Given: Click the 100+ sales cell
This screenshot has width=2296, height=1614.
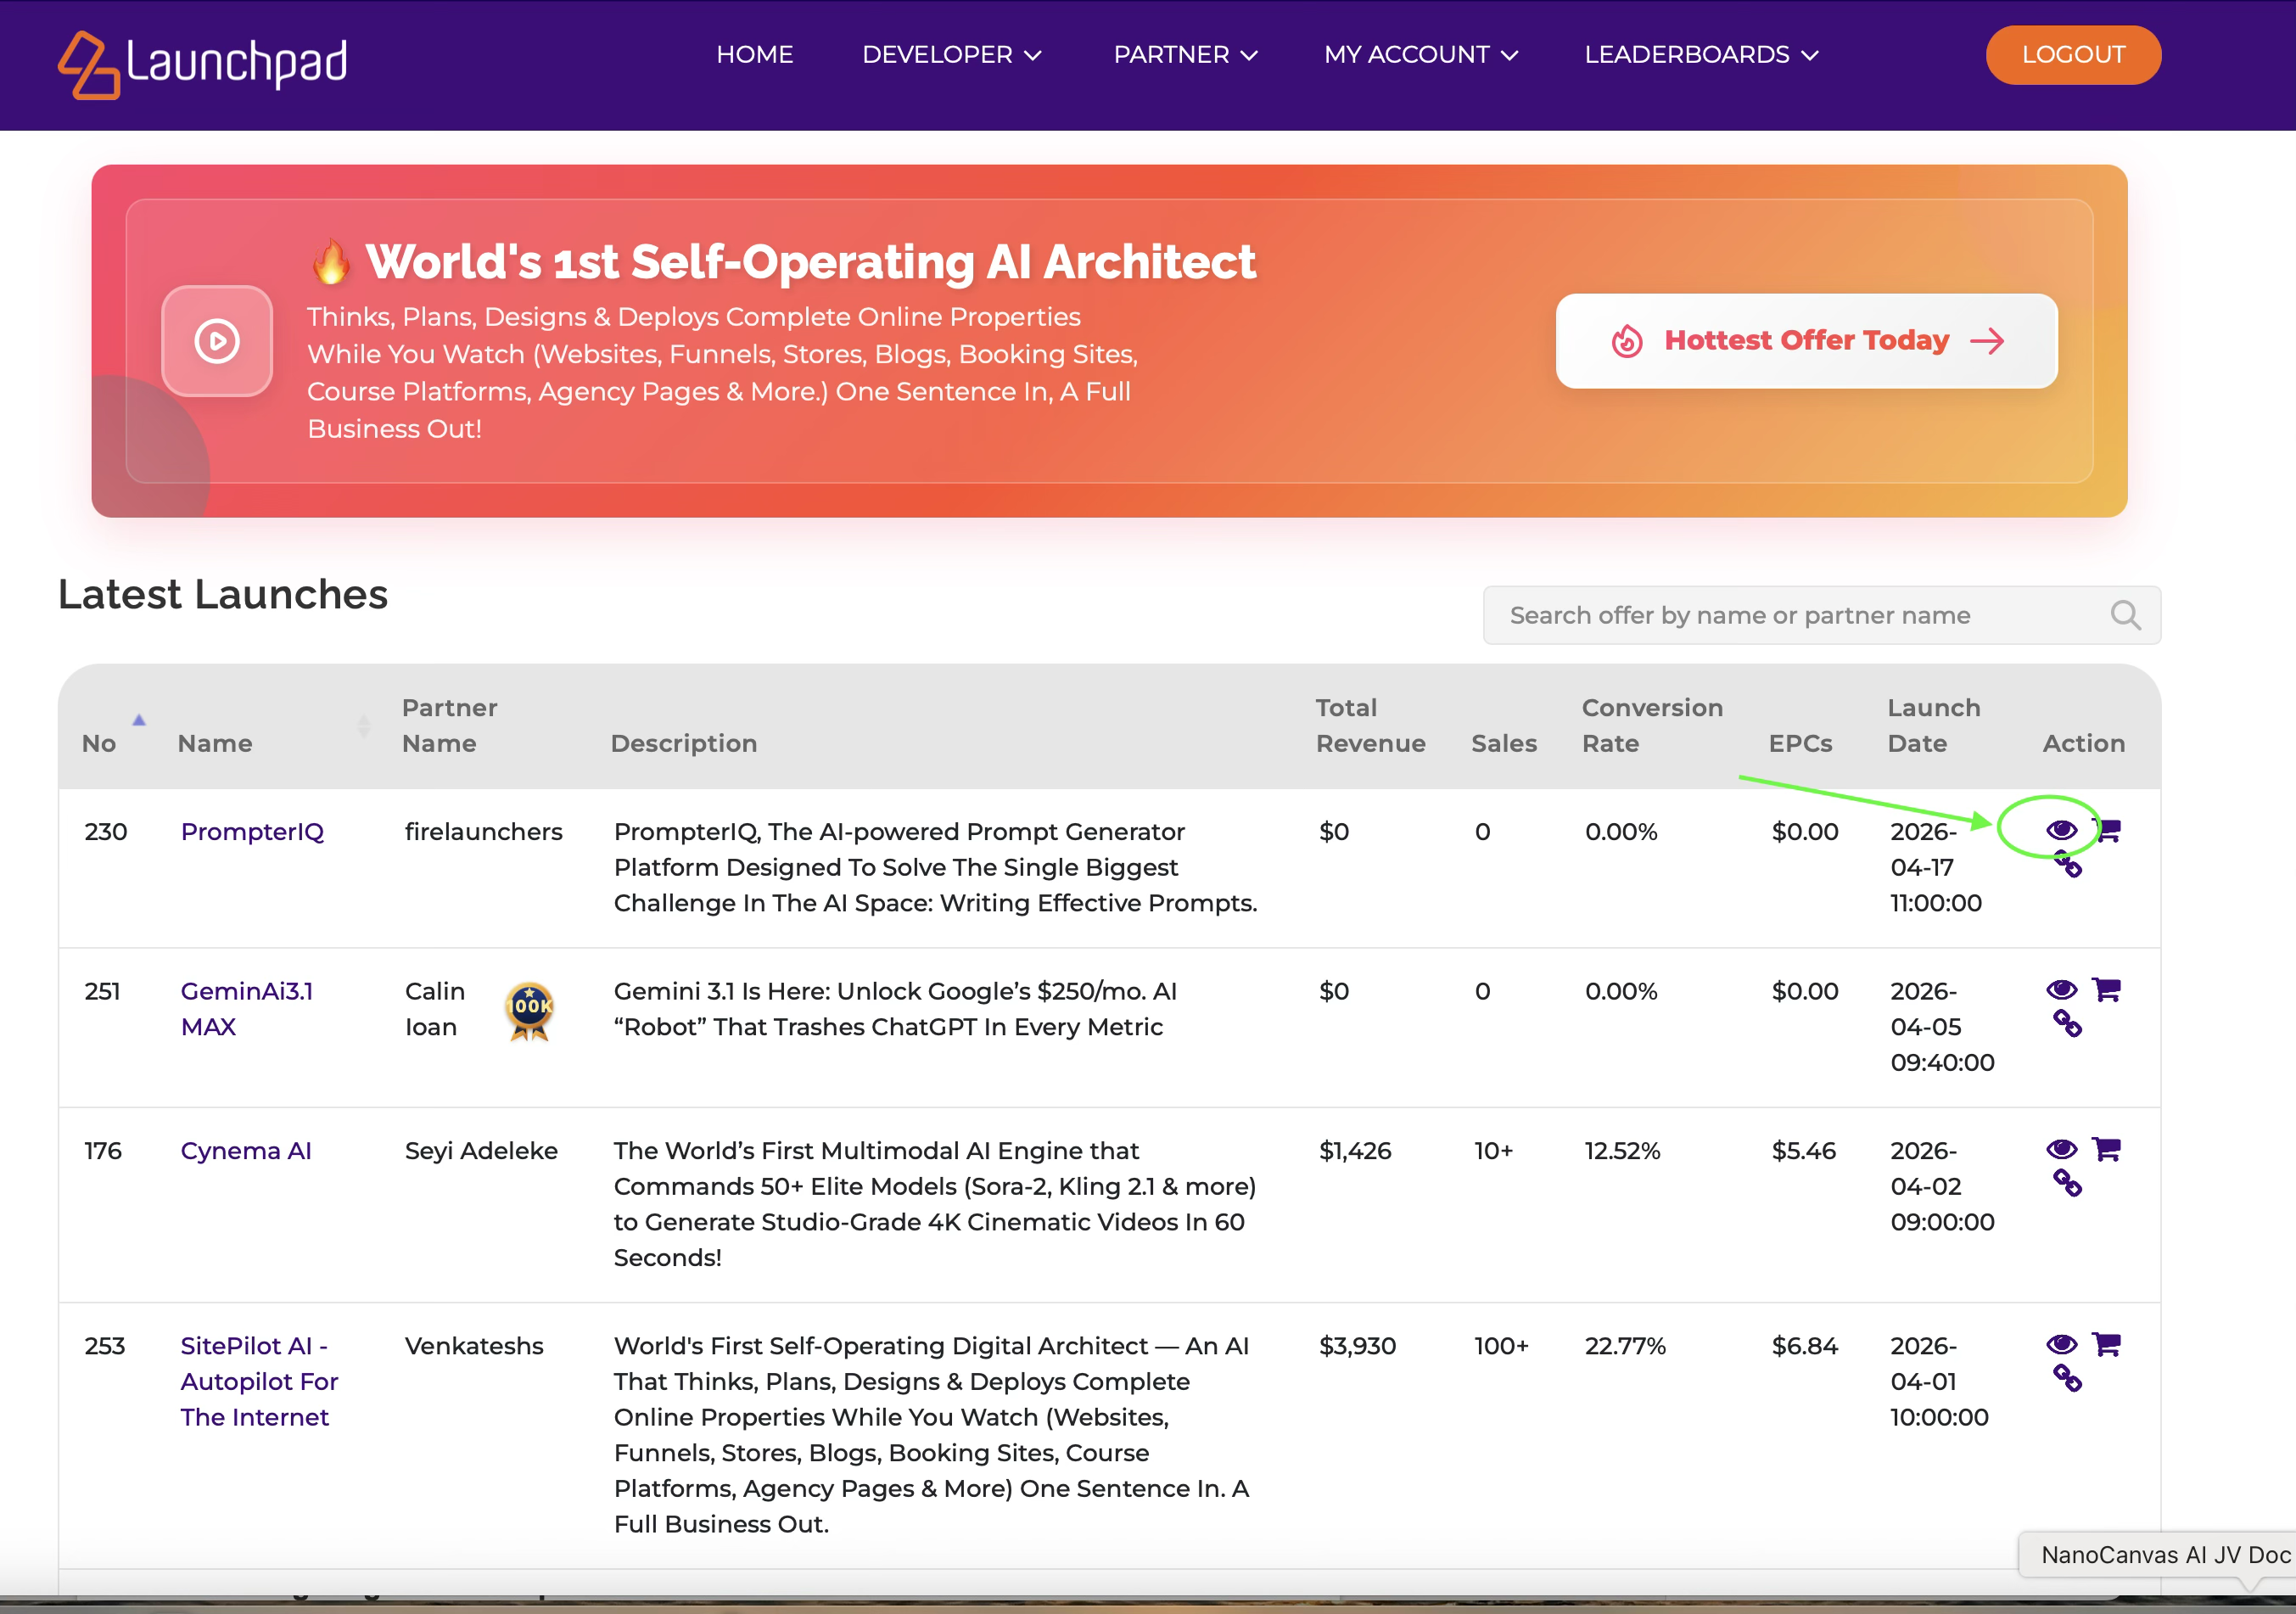Looking at the screenshot, I should pyautogui.click(x=1502, y=1346).
